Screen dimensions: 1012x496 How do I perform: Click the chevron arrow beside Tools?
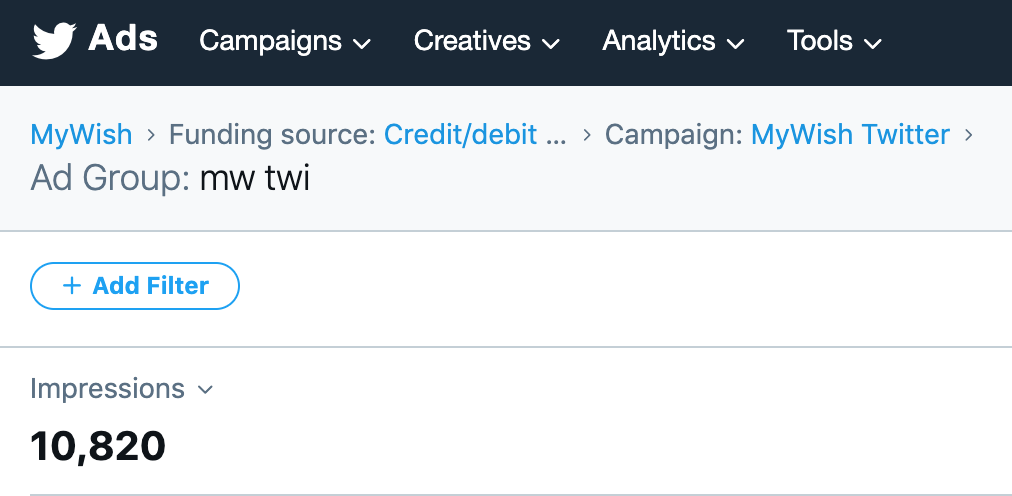872,43
